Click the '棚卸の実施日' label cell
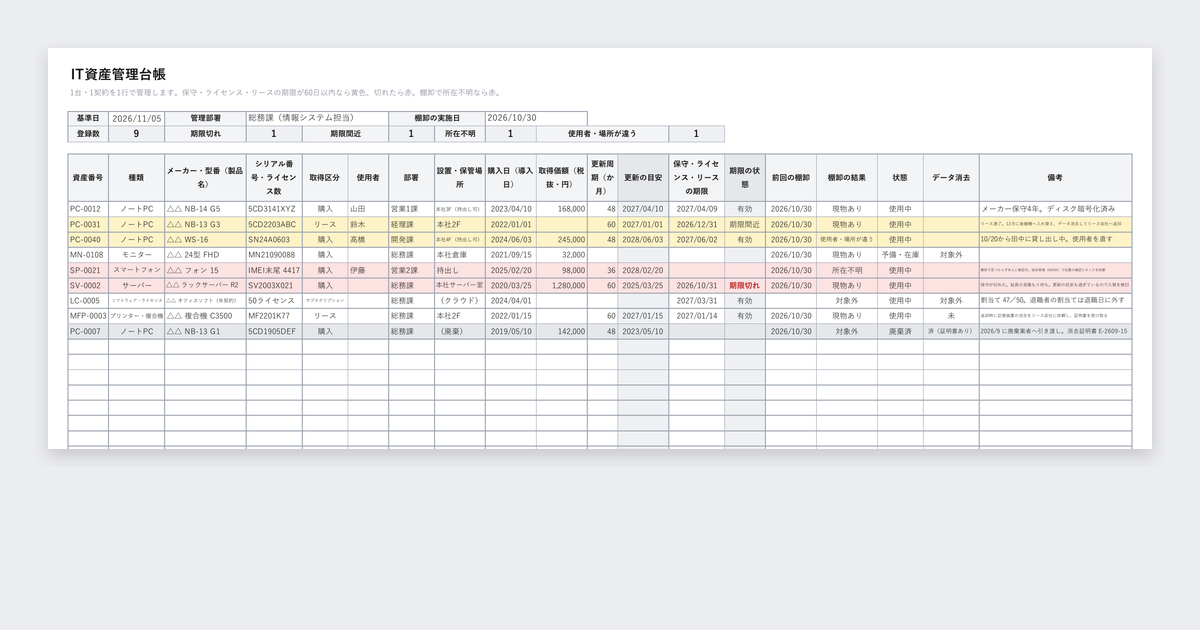The image size is (1200, 630). [436, 118]
